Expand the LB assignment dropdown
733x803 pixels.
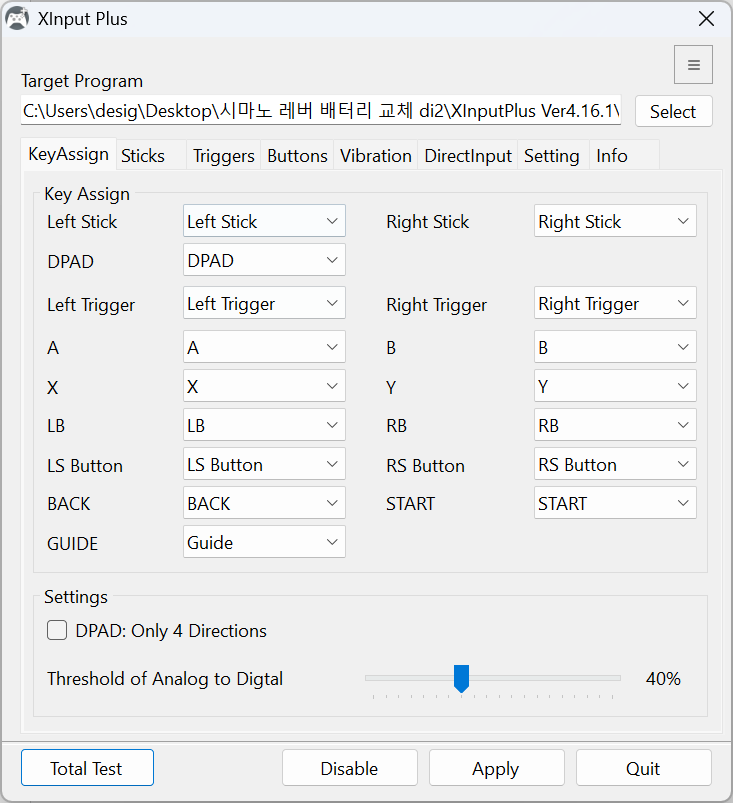pyautogui.click(x=264, y=425)
